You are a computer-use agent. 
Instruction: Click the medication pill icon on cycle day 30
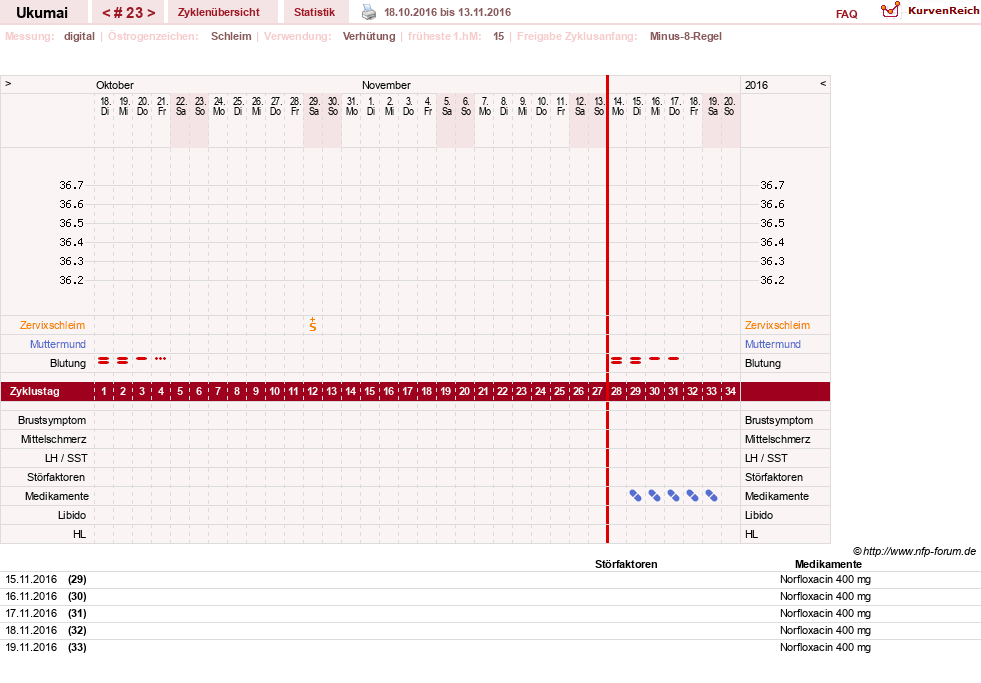(x=654, y=495)
